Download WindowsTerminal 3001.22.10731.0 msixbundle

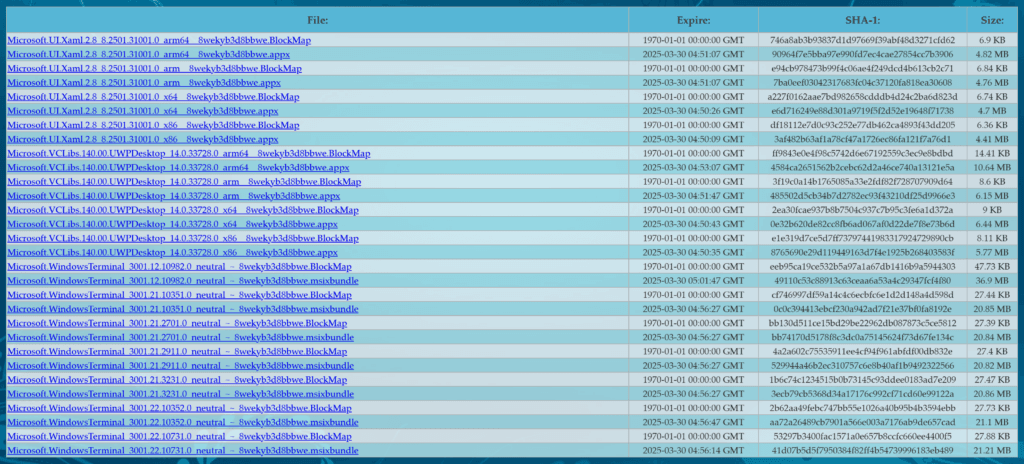point(181,451)
